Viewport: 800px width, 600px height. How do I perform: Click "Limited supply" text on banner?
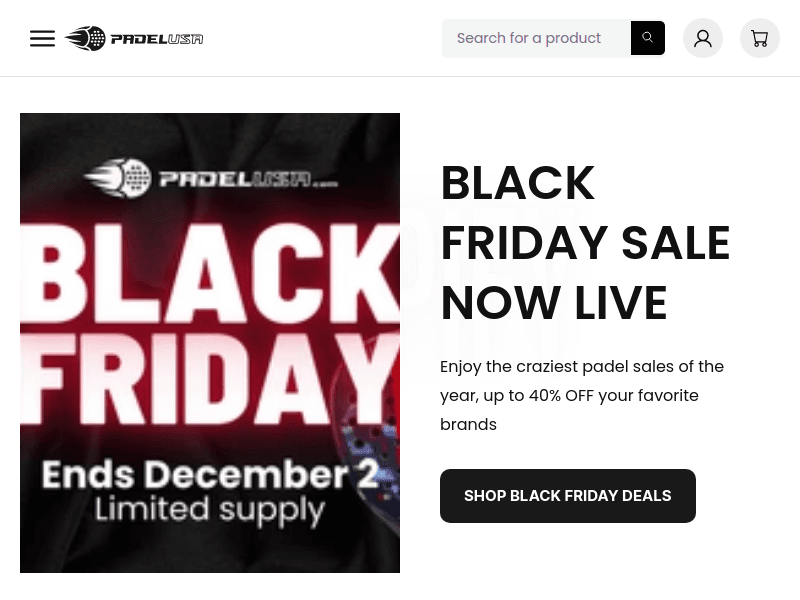(x=210, y=509)
